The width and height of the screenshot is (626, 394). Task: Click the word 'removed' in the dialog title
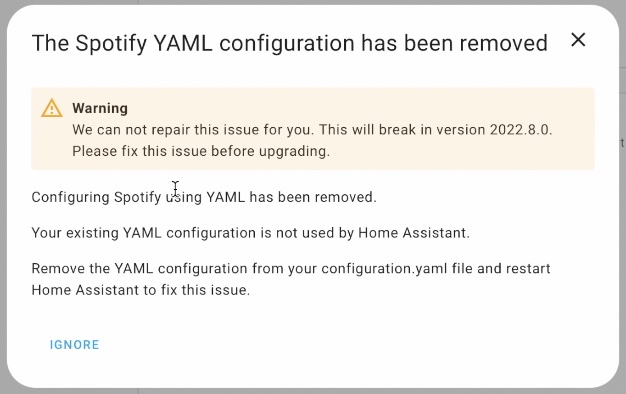pos(503,43)
